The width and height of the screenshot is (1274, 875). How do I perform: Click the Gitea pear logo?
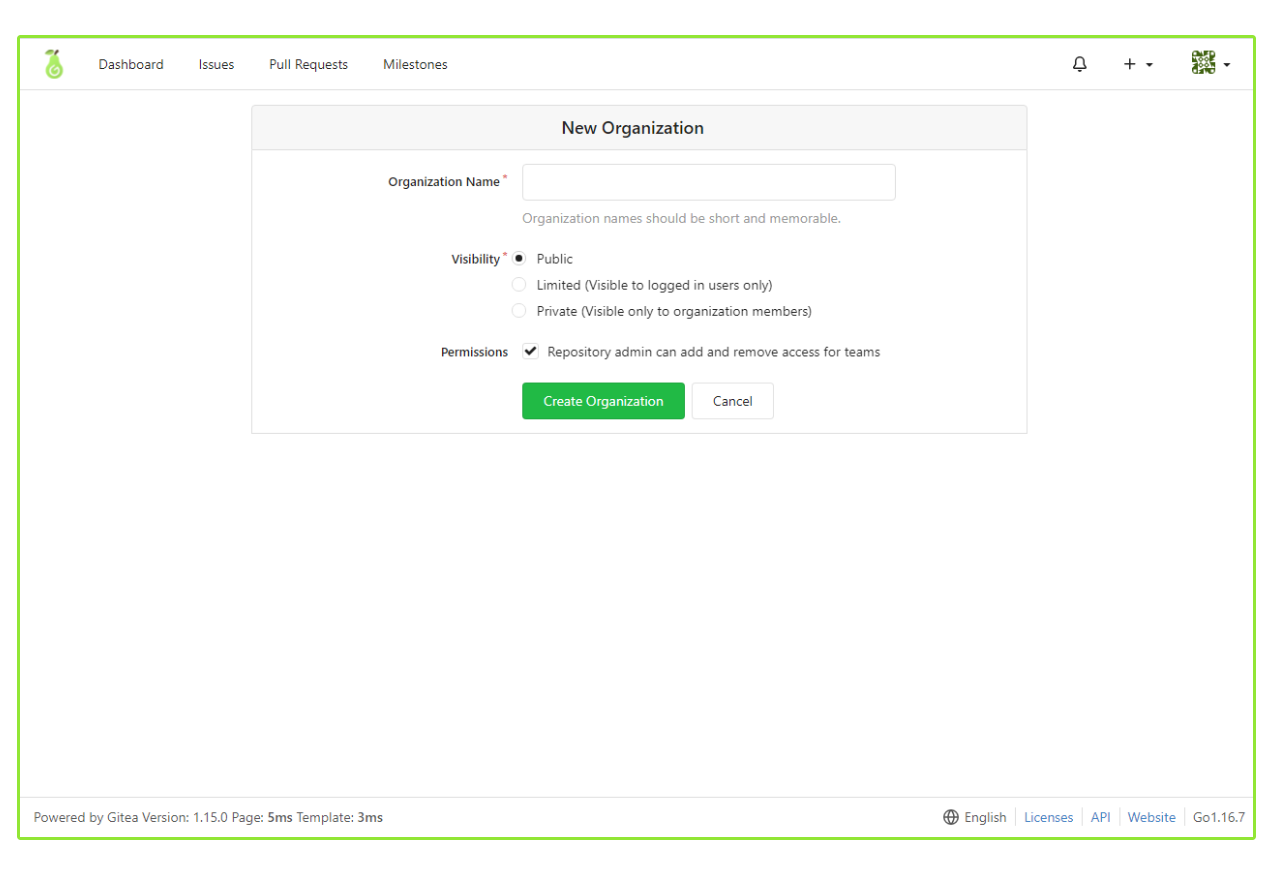54,64
